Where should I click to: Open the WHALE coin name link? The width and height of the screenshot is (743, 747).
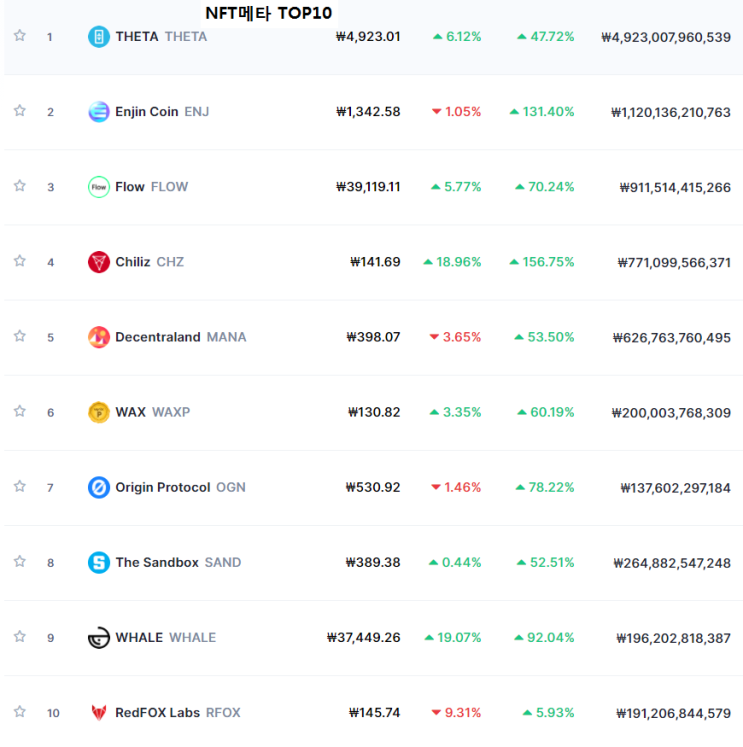[x=139, y=638]
